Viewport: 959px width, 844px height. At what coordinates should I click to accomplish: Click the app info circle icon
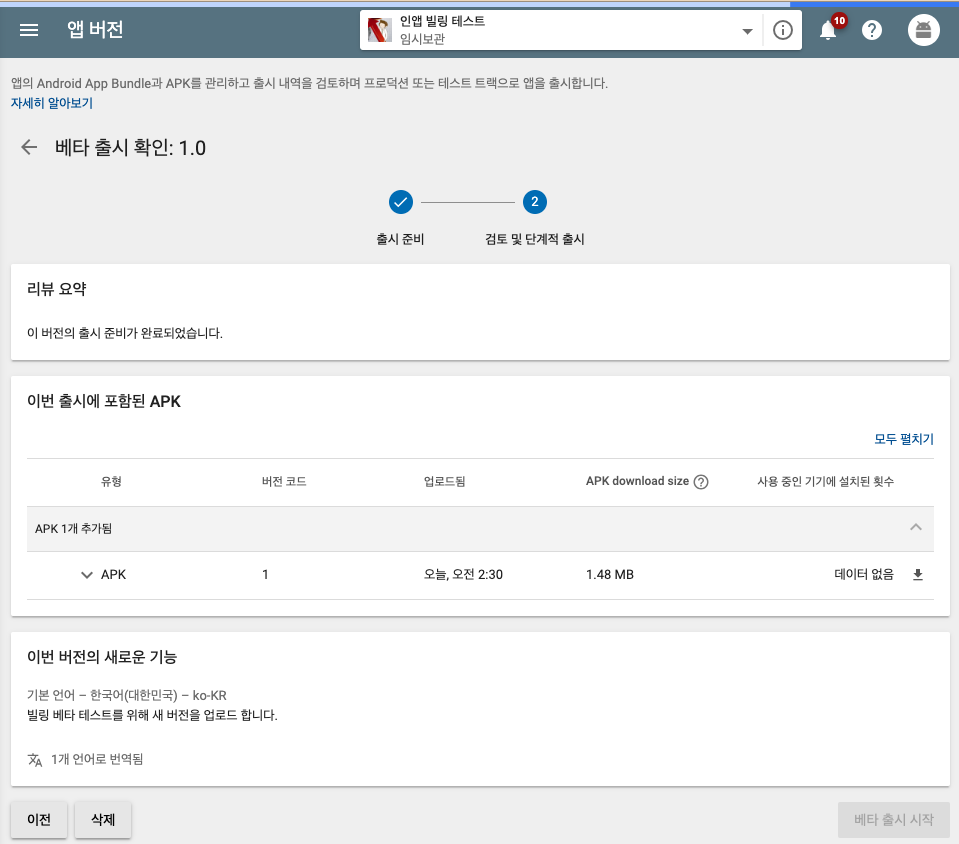coord(783,30)
